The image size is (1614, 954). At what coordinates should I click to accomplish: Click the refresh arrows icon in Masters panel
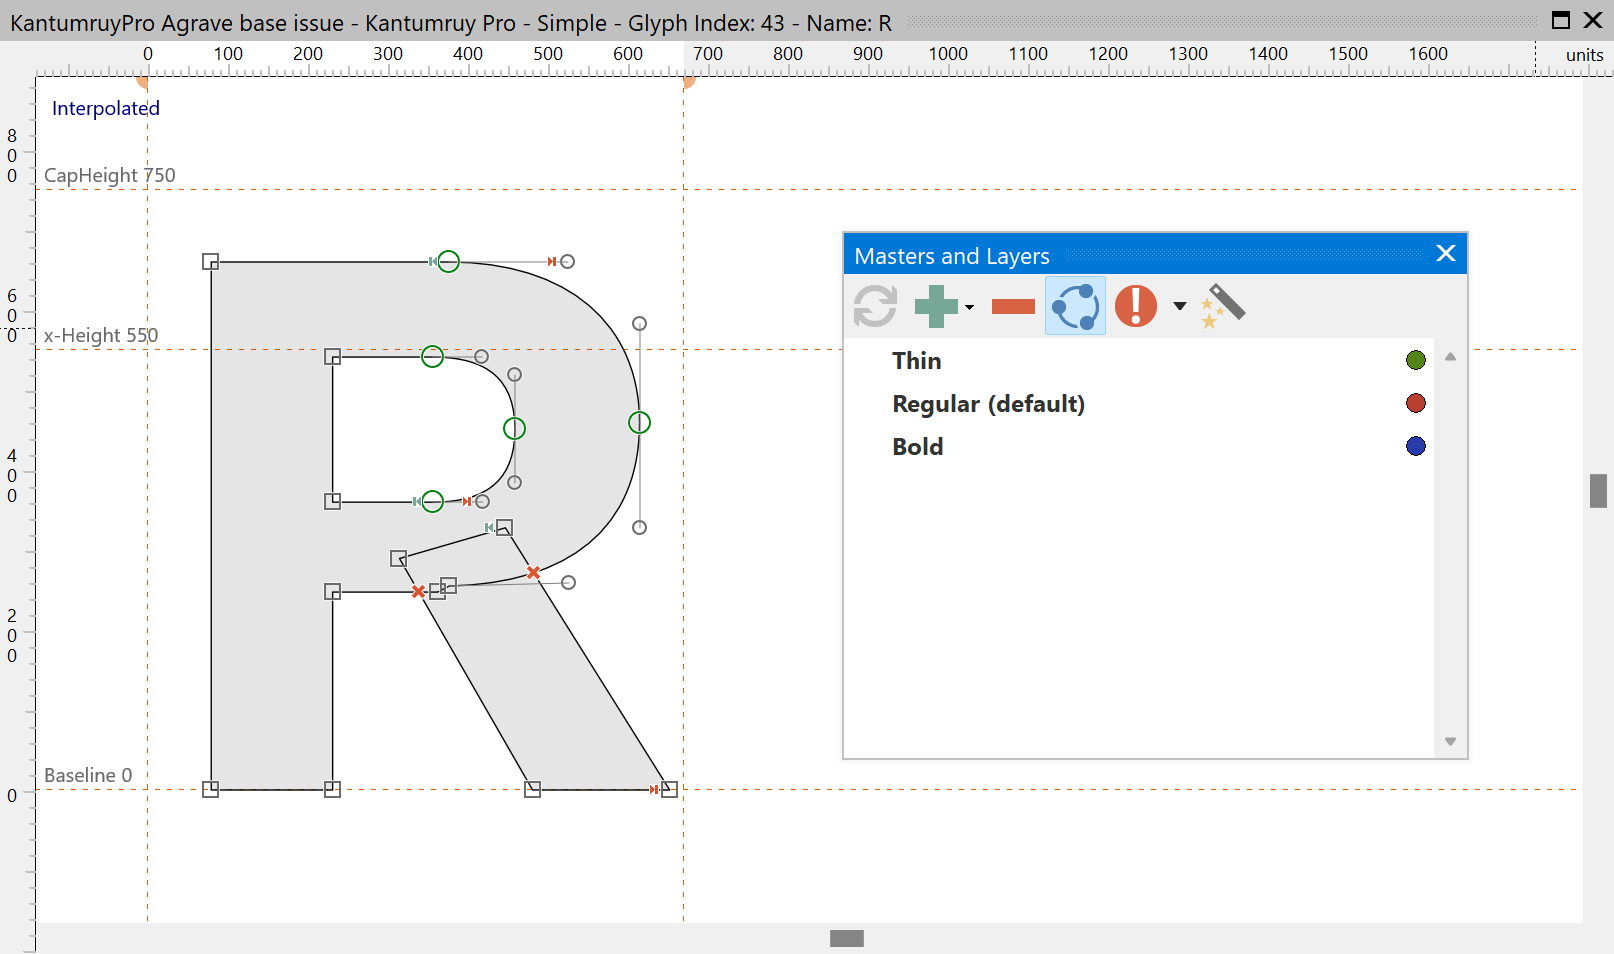point(875,306)
